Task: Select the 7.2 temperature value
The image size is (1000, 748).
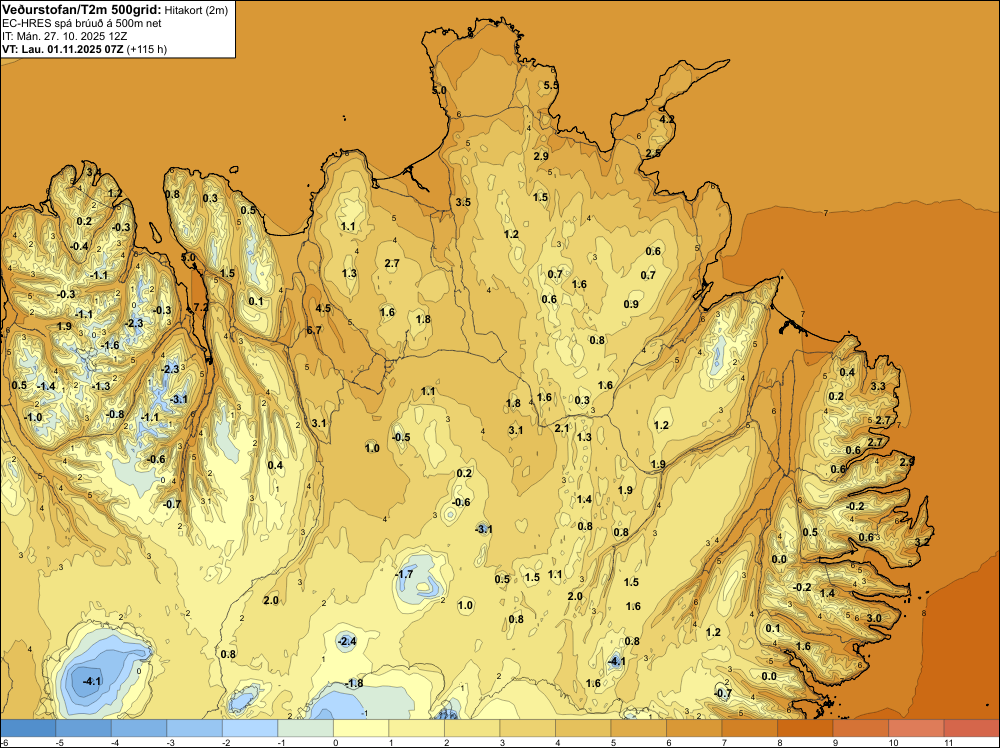Action: (x=201, y=307)
